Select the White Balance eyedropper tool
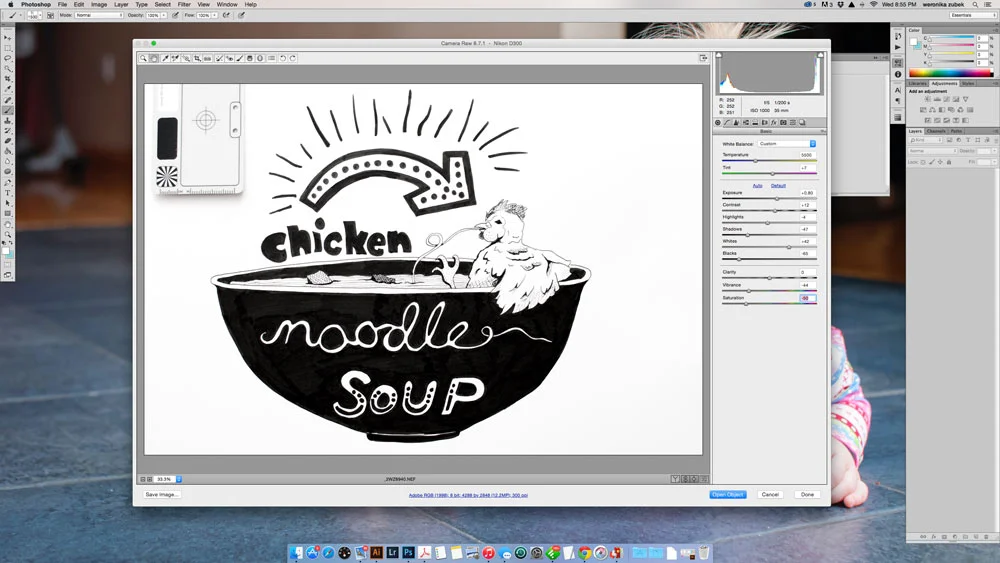Image resolution: width=1000 pixels, height=563 pixels. tap(165, 58)
